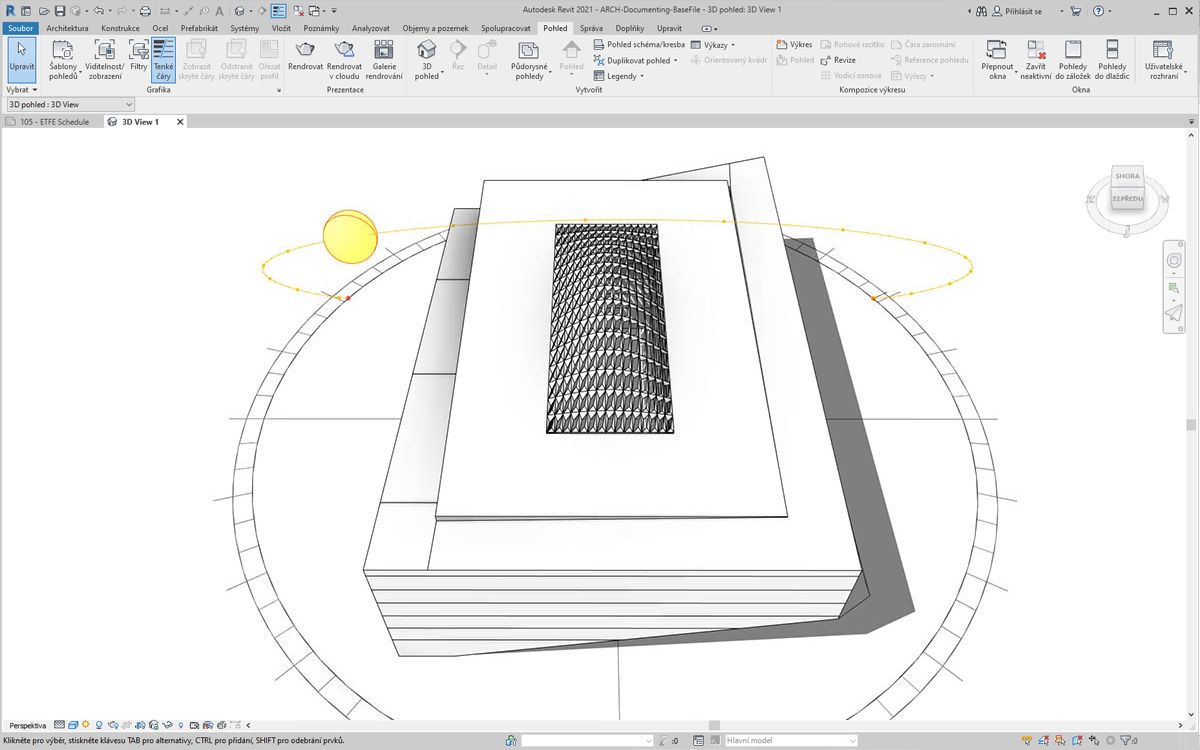This screenshot has height=750, width=1200.
Task: Click Pohledy do záložek tab views
Action: pyautogui.click(x=1073, y=60)
